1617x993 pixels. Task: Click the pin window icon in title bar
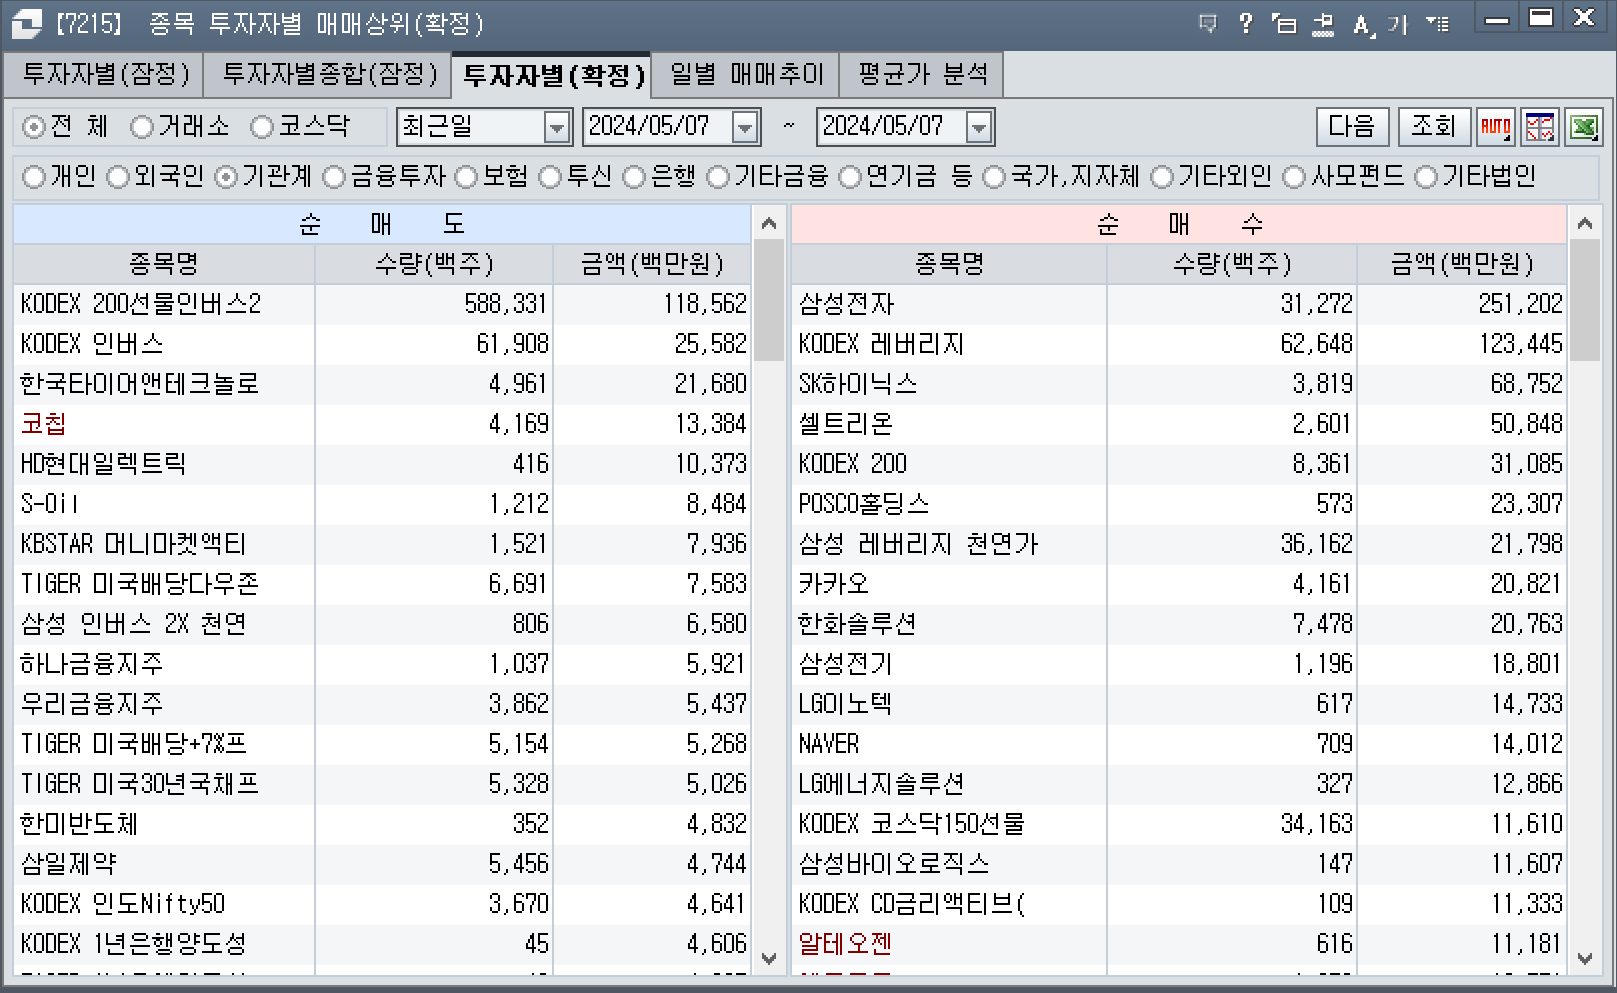click(x=1323, y=23)
